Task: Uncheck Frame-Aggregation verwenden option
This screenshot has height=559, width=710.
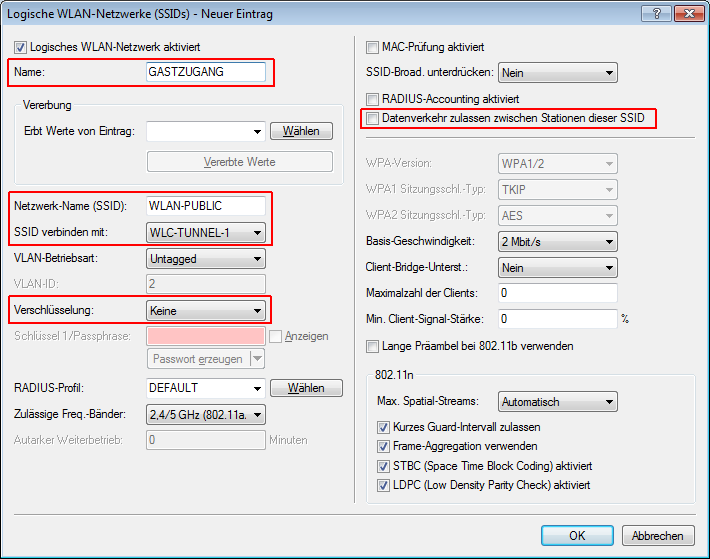Action: pos(384,446)
